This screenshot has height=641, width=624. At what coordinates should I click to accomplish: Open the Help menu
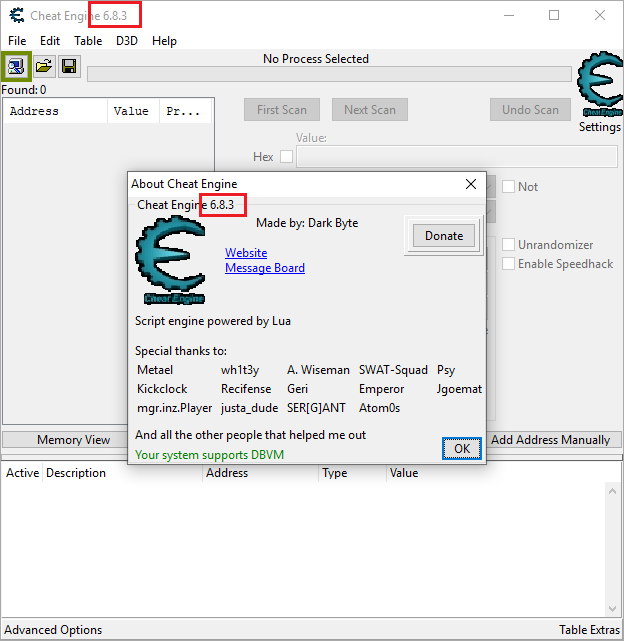click(x=164, y=41)
